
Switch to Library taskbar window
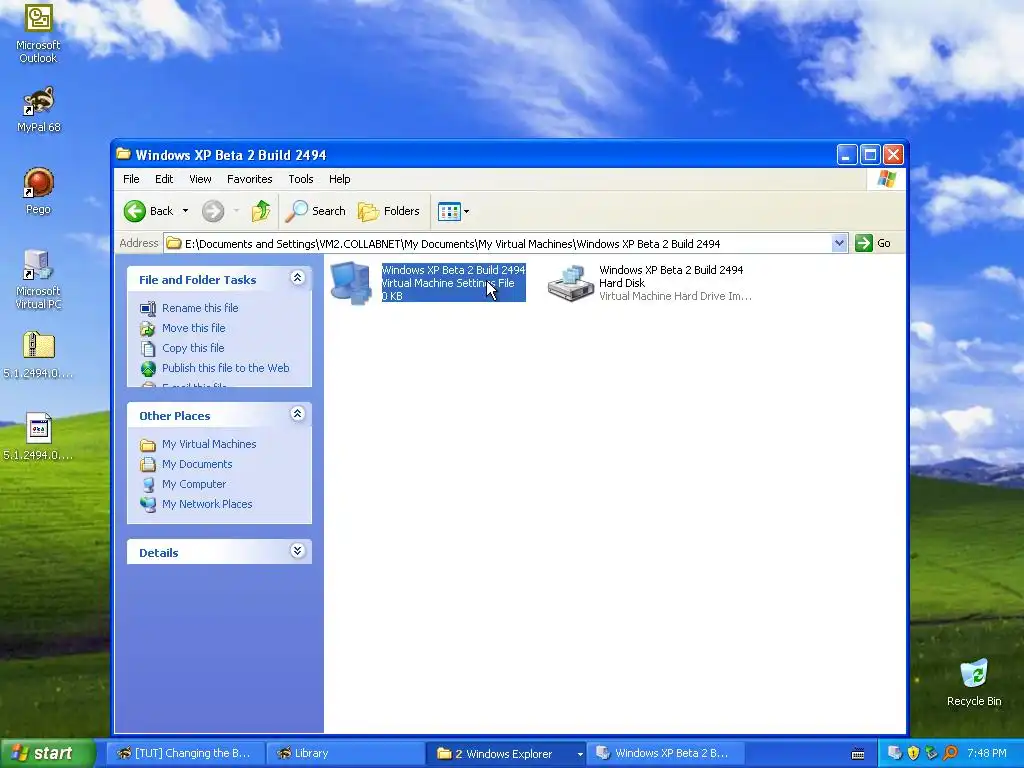click(x=346, y=754)
